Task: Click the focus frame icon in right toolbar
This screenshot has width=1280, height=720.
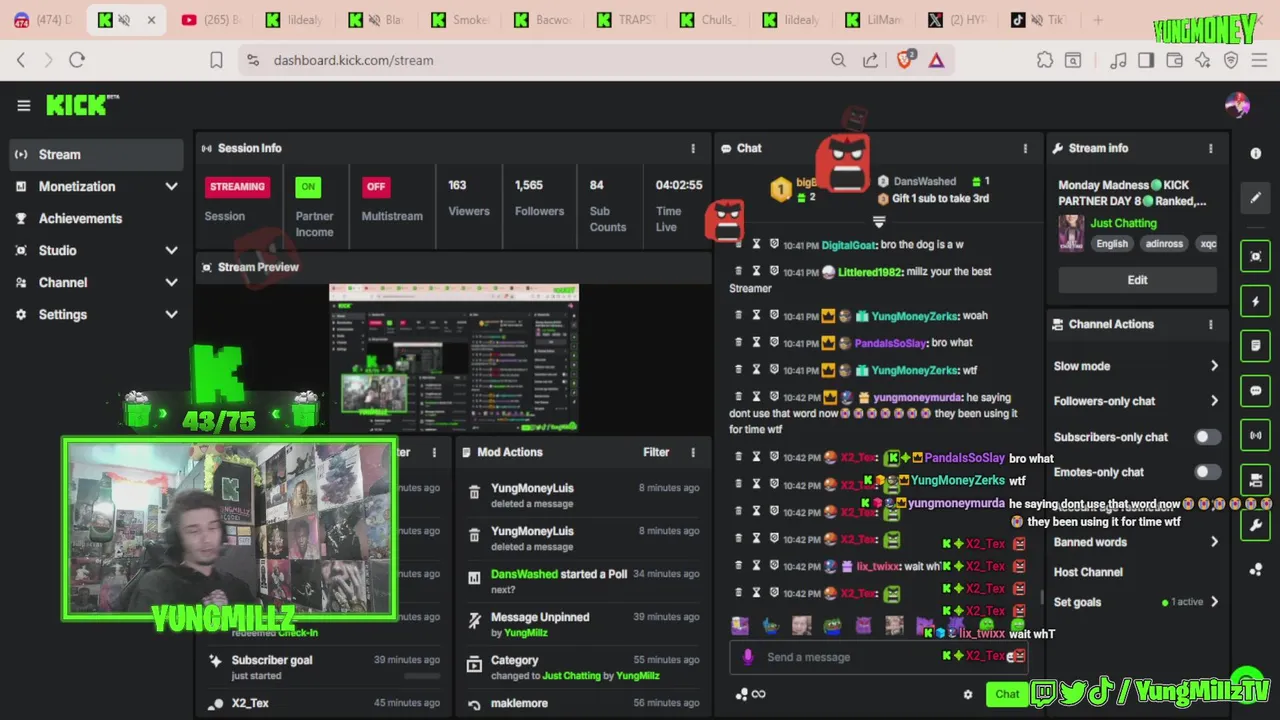Action: [1256, 256]
